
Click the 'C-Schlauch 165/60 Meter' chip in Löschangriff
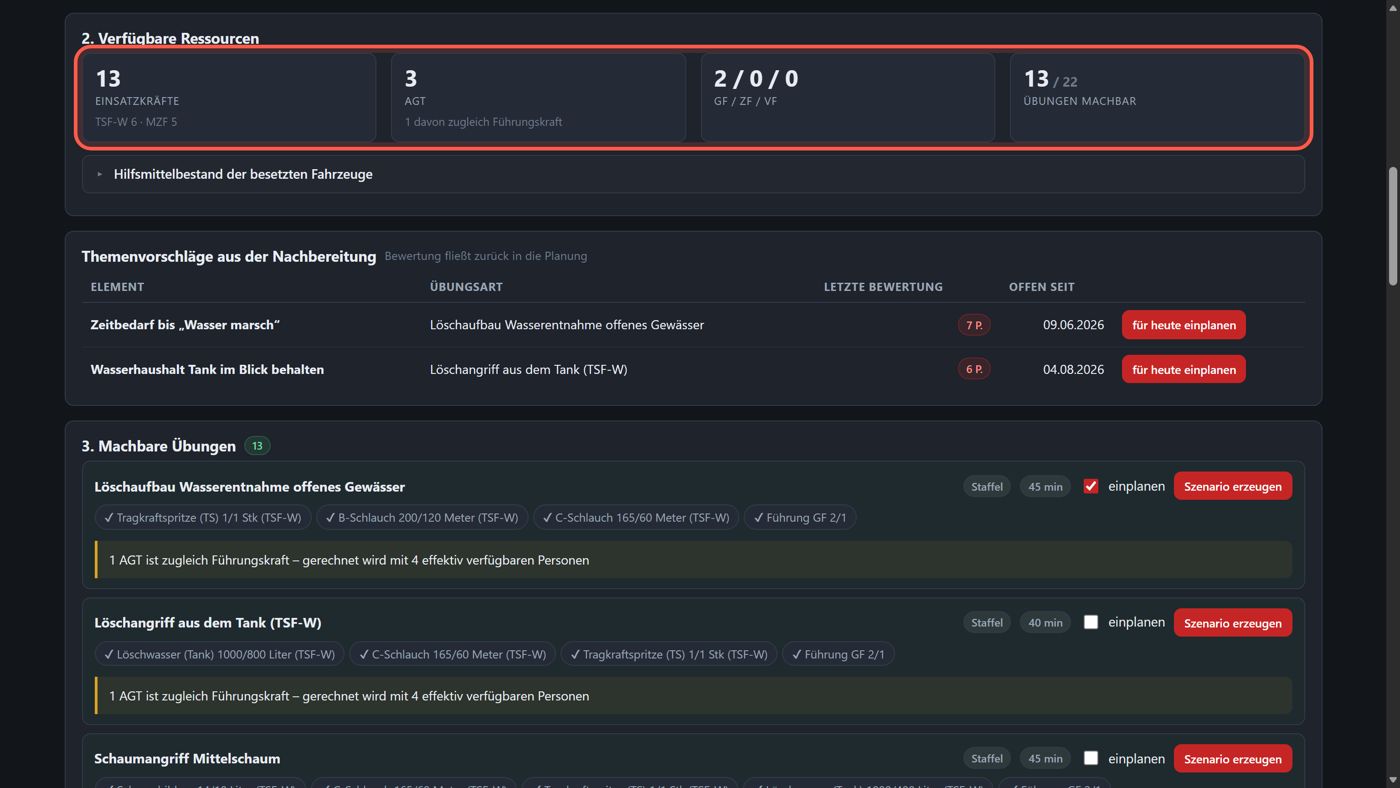pos(453,654)
